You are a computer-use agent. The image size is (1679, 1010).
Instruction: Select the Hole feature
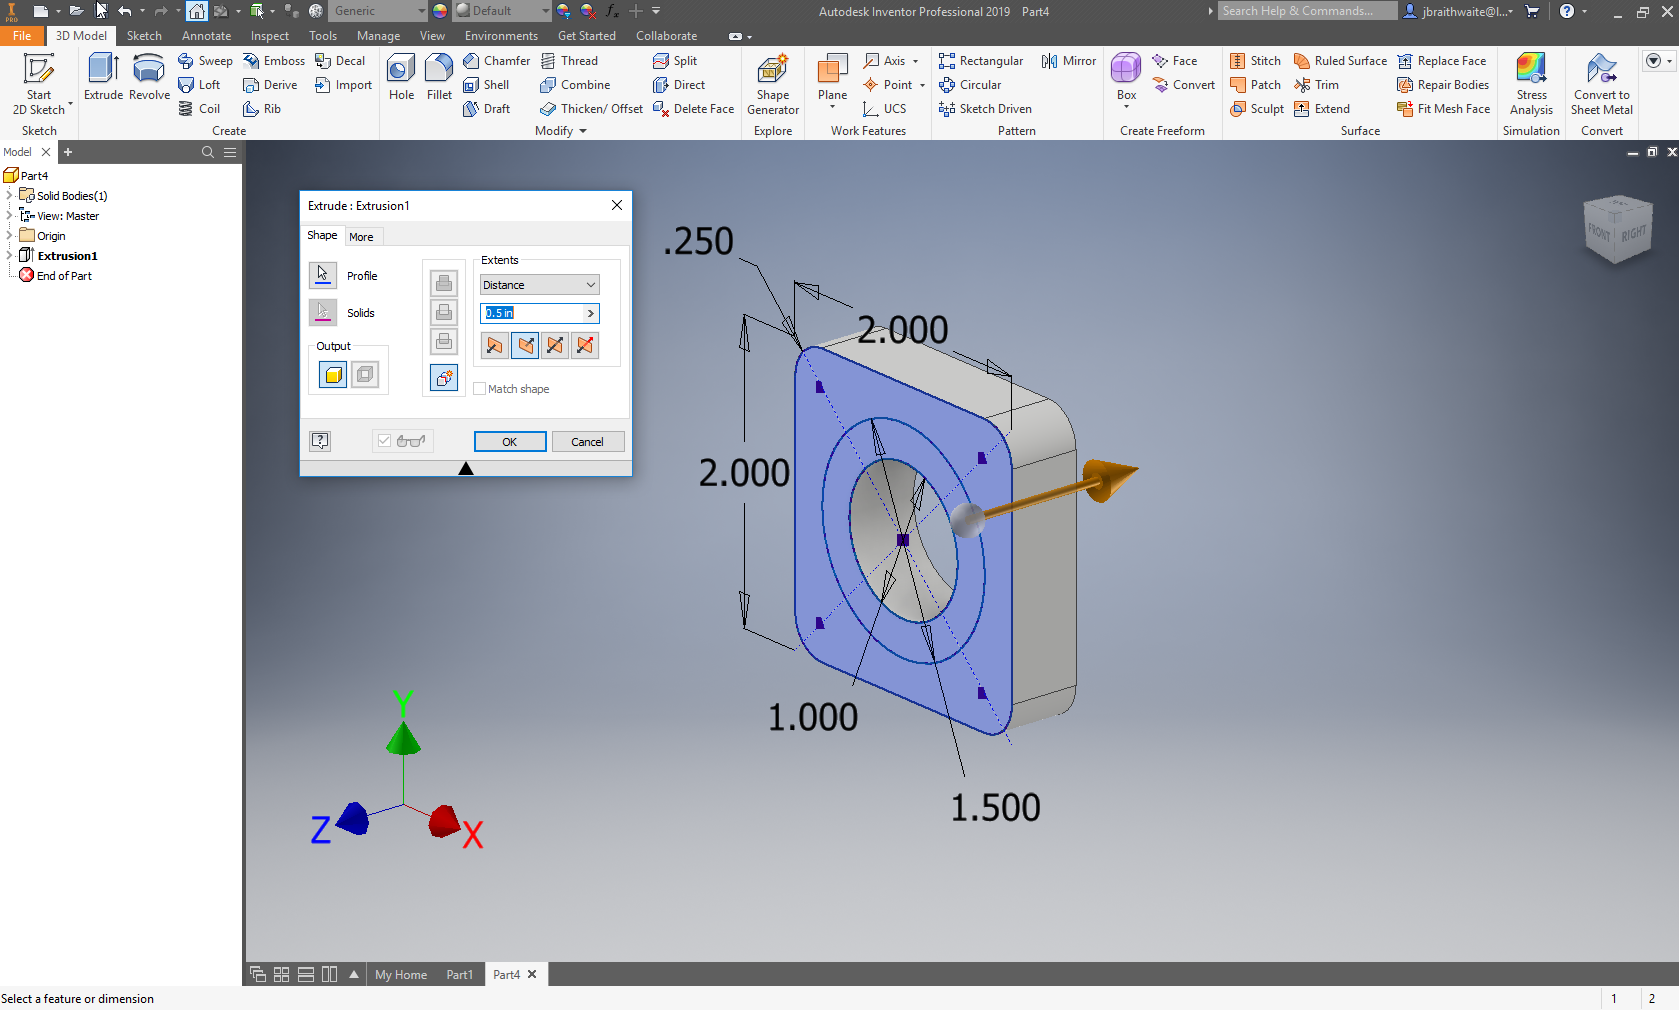point(401,78)
